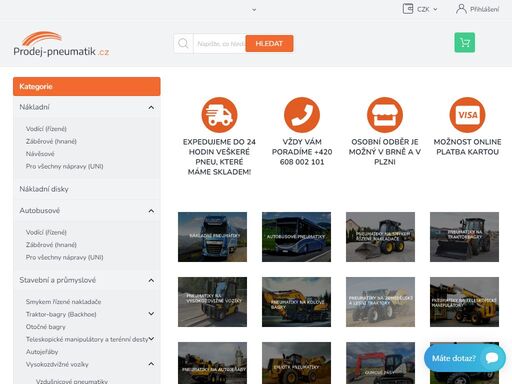
Task: Collapse Stavební a průmyslové category
Action: (x=151, y=280)
